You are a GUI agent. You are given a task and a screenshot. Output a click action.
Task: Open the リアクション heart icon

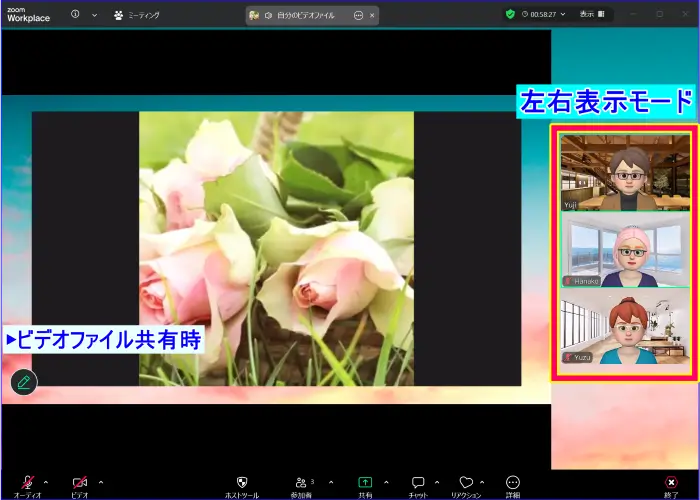(465, 484)
